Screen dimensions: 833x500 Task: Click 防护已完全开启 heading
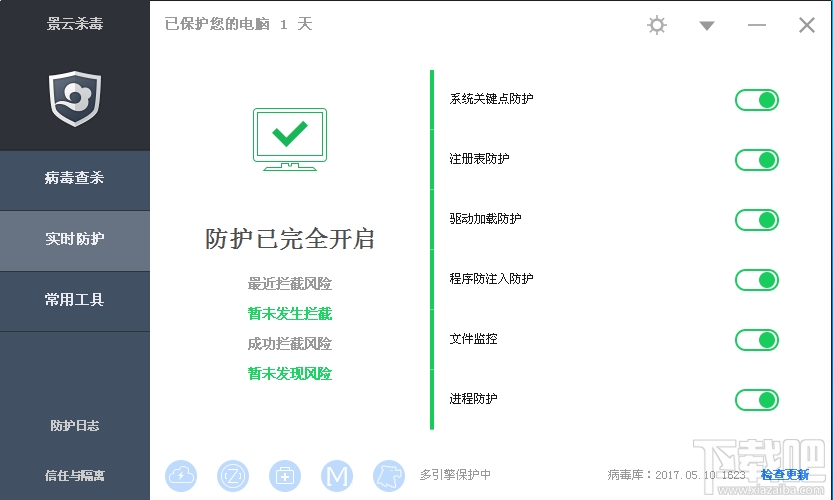290,239
